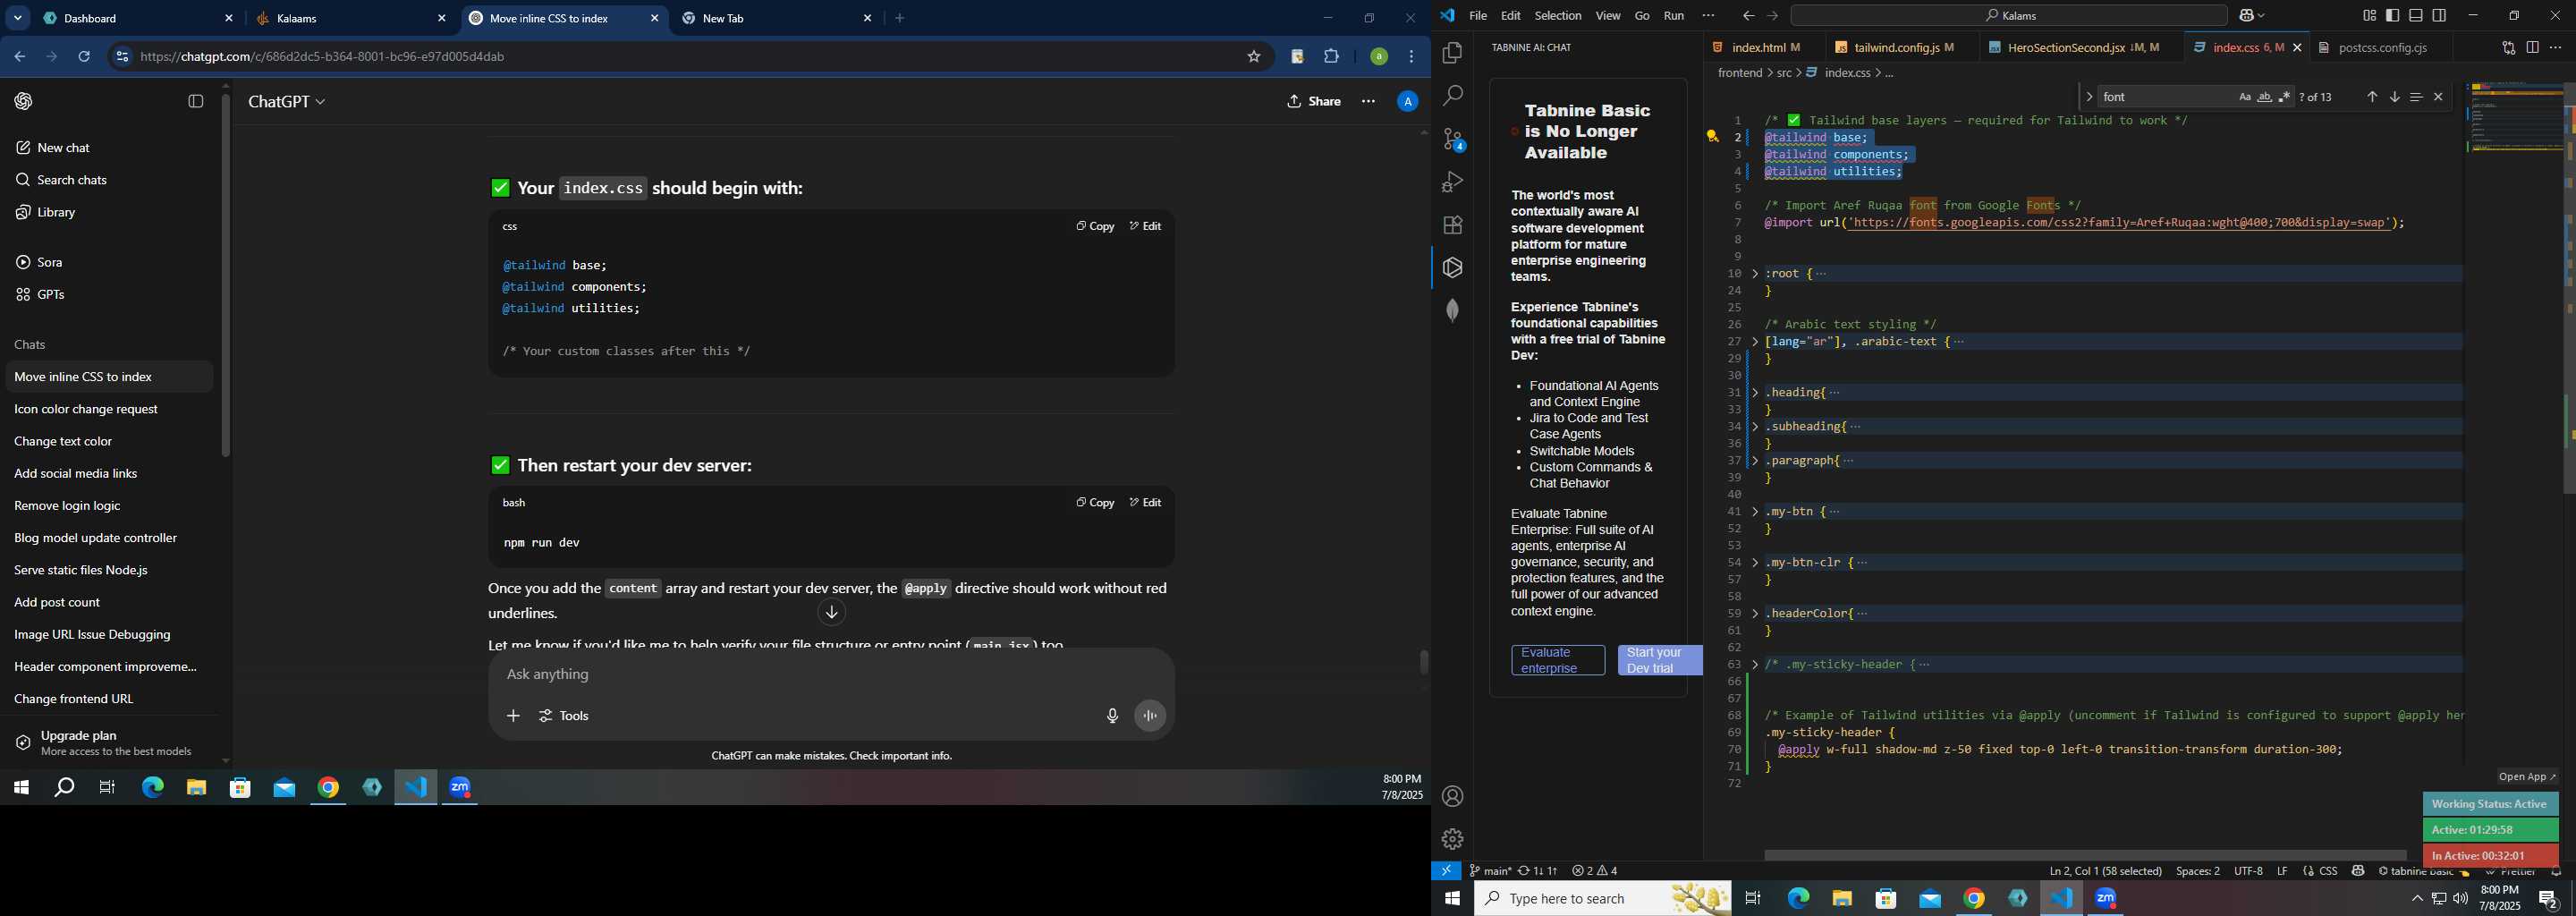Open the Search view in VS Code activity bar
The height and width of the screenshot is (916, 2576).
pos(1452,96)
